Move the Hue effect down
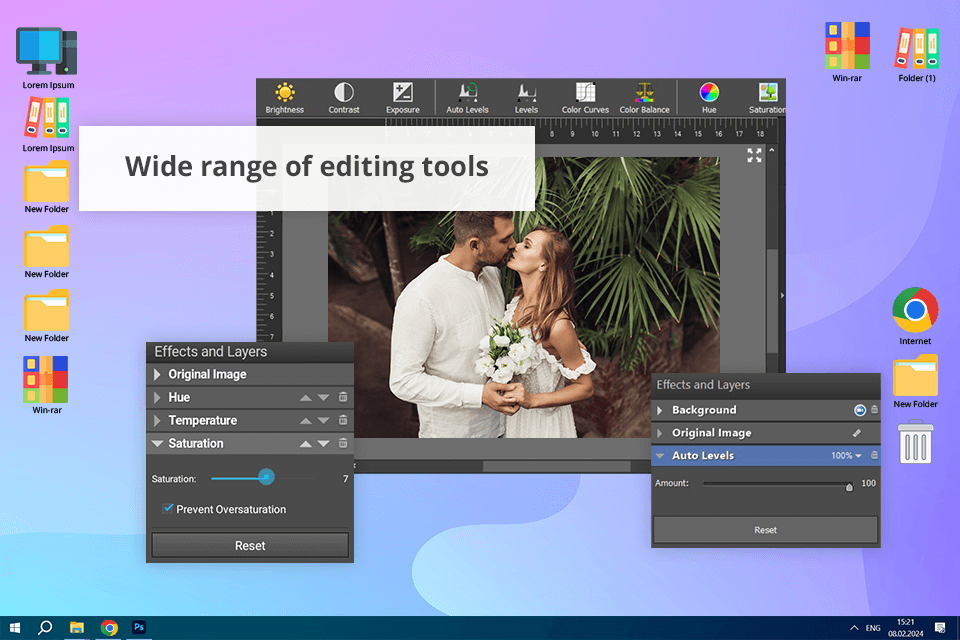Image resolution: width=960 pixels, height=640 pixels. click(x=323, y=397)
